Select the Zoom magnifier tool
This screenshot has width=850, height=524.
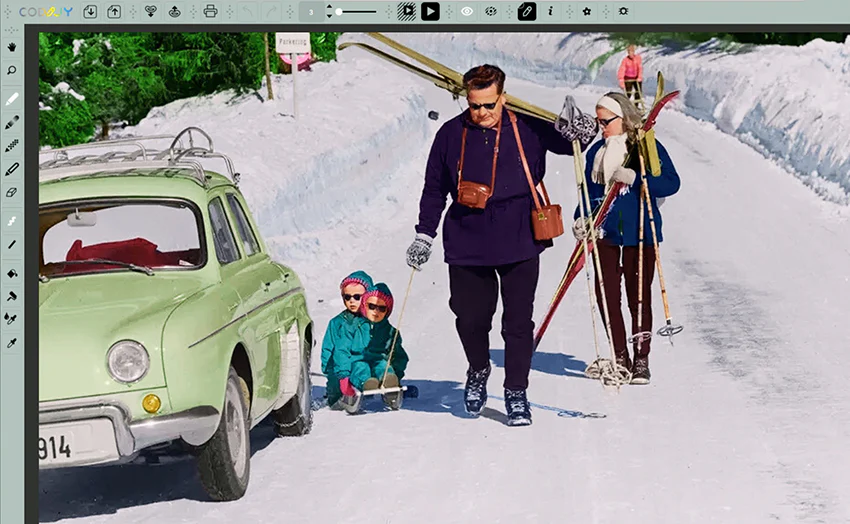[x=11, y=70]
